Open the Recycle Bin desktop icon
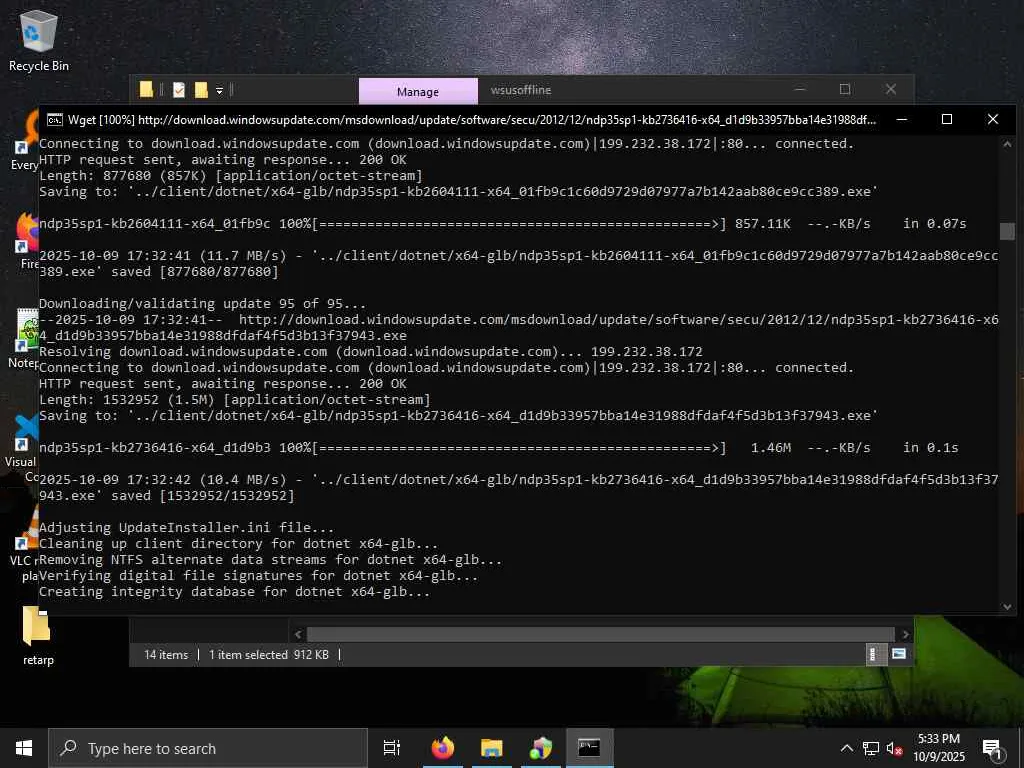 [39, 40]
